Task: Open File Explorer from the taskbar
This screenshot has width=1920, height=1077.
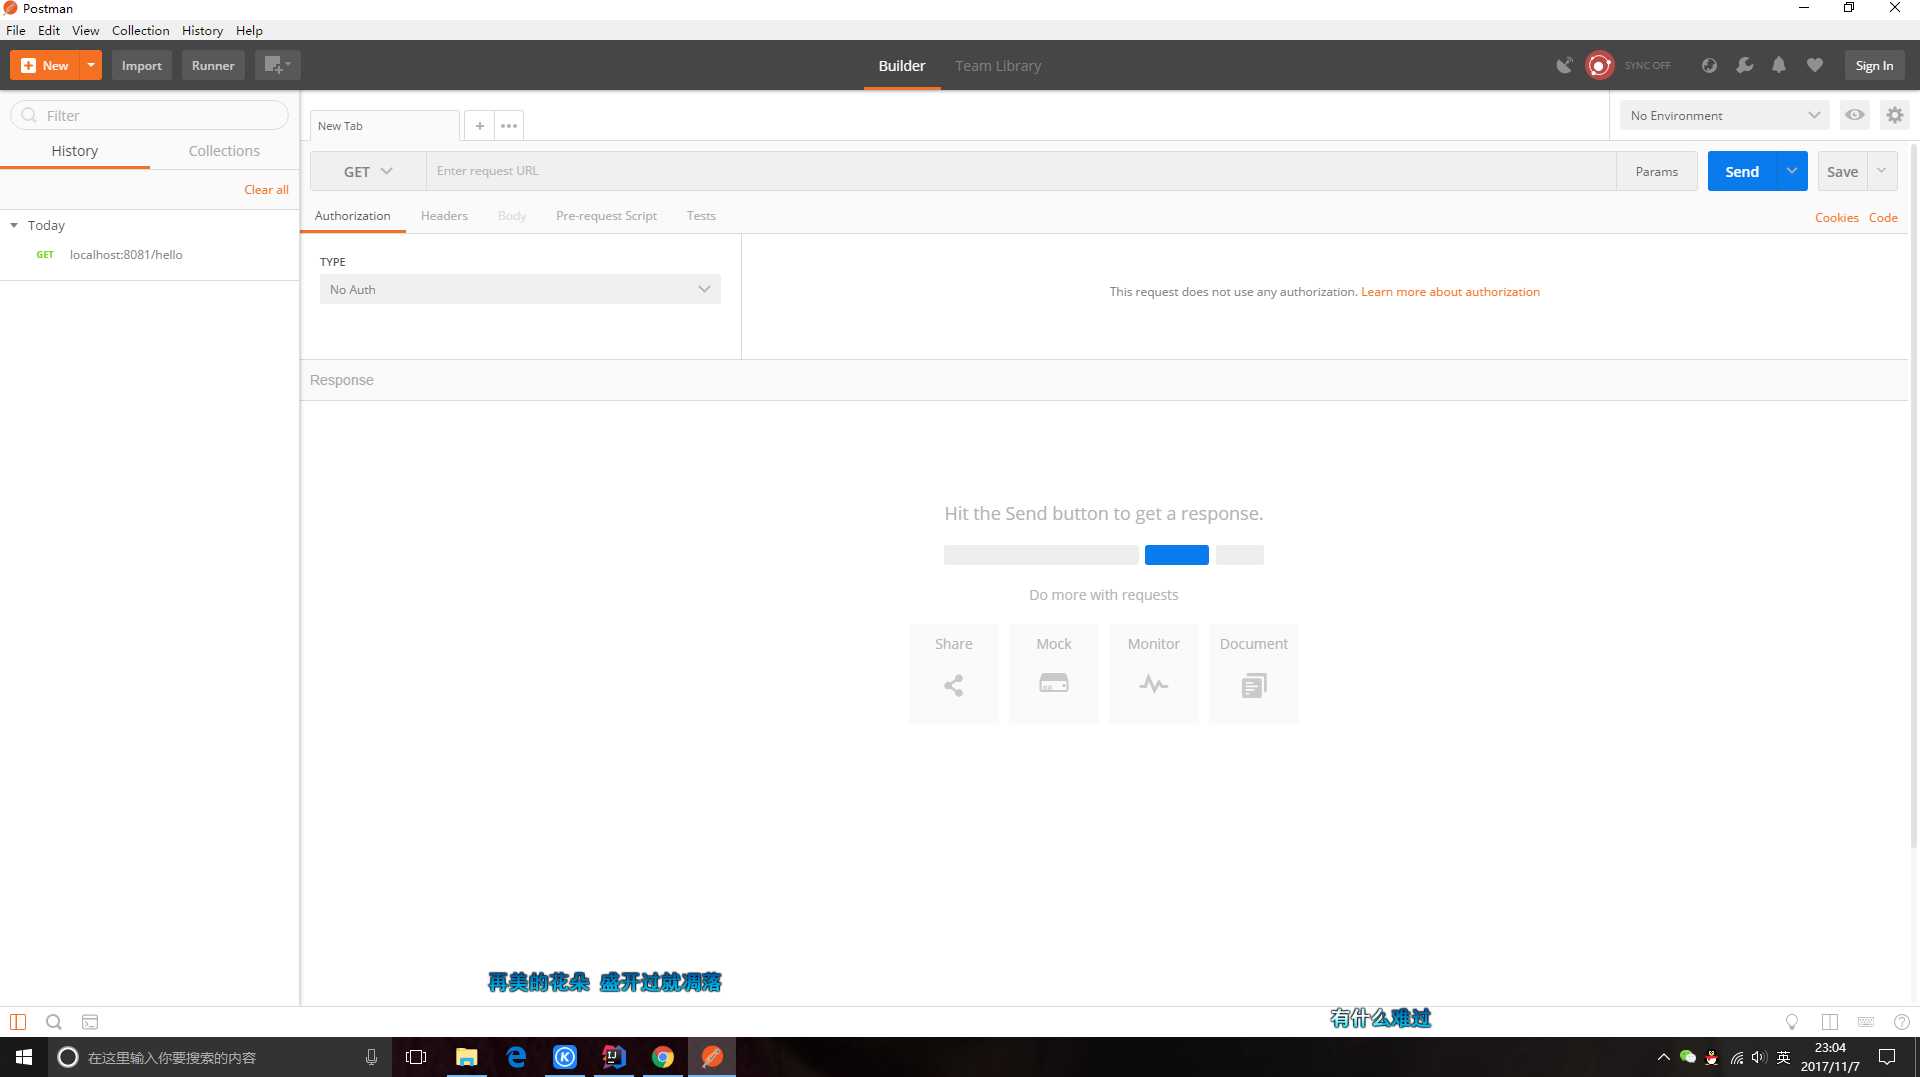Action: point(467,1057)
